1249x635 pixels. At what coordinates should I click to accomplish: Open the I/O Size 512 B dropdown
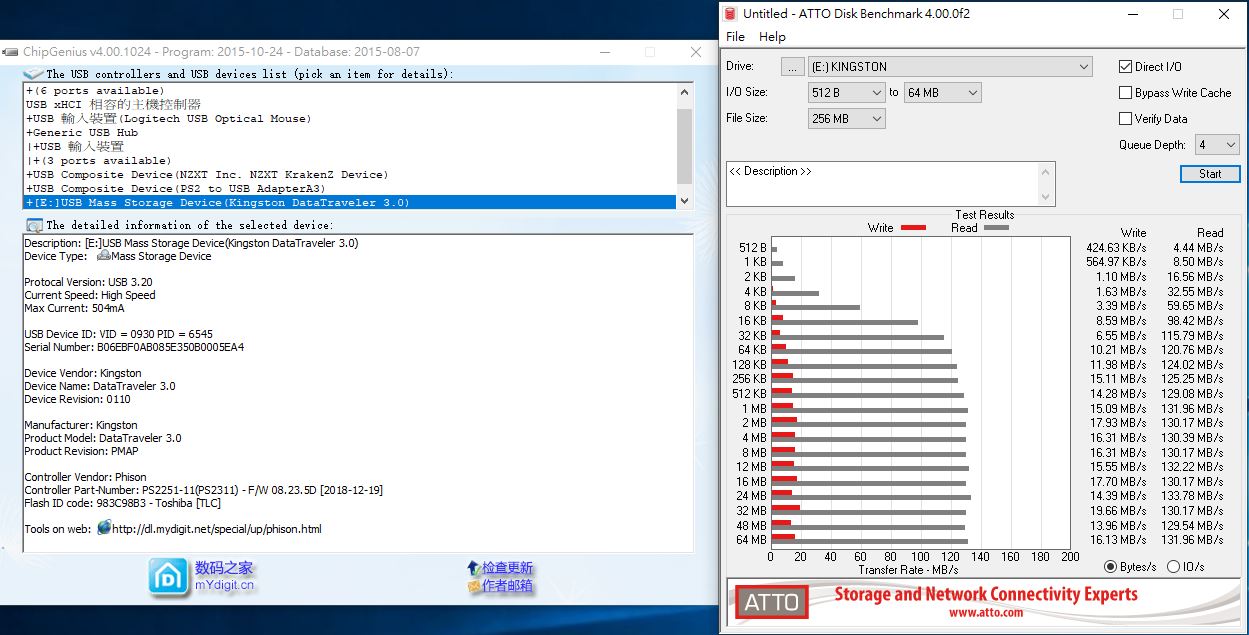pyautogui.click(x=846, y=93)
